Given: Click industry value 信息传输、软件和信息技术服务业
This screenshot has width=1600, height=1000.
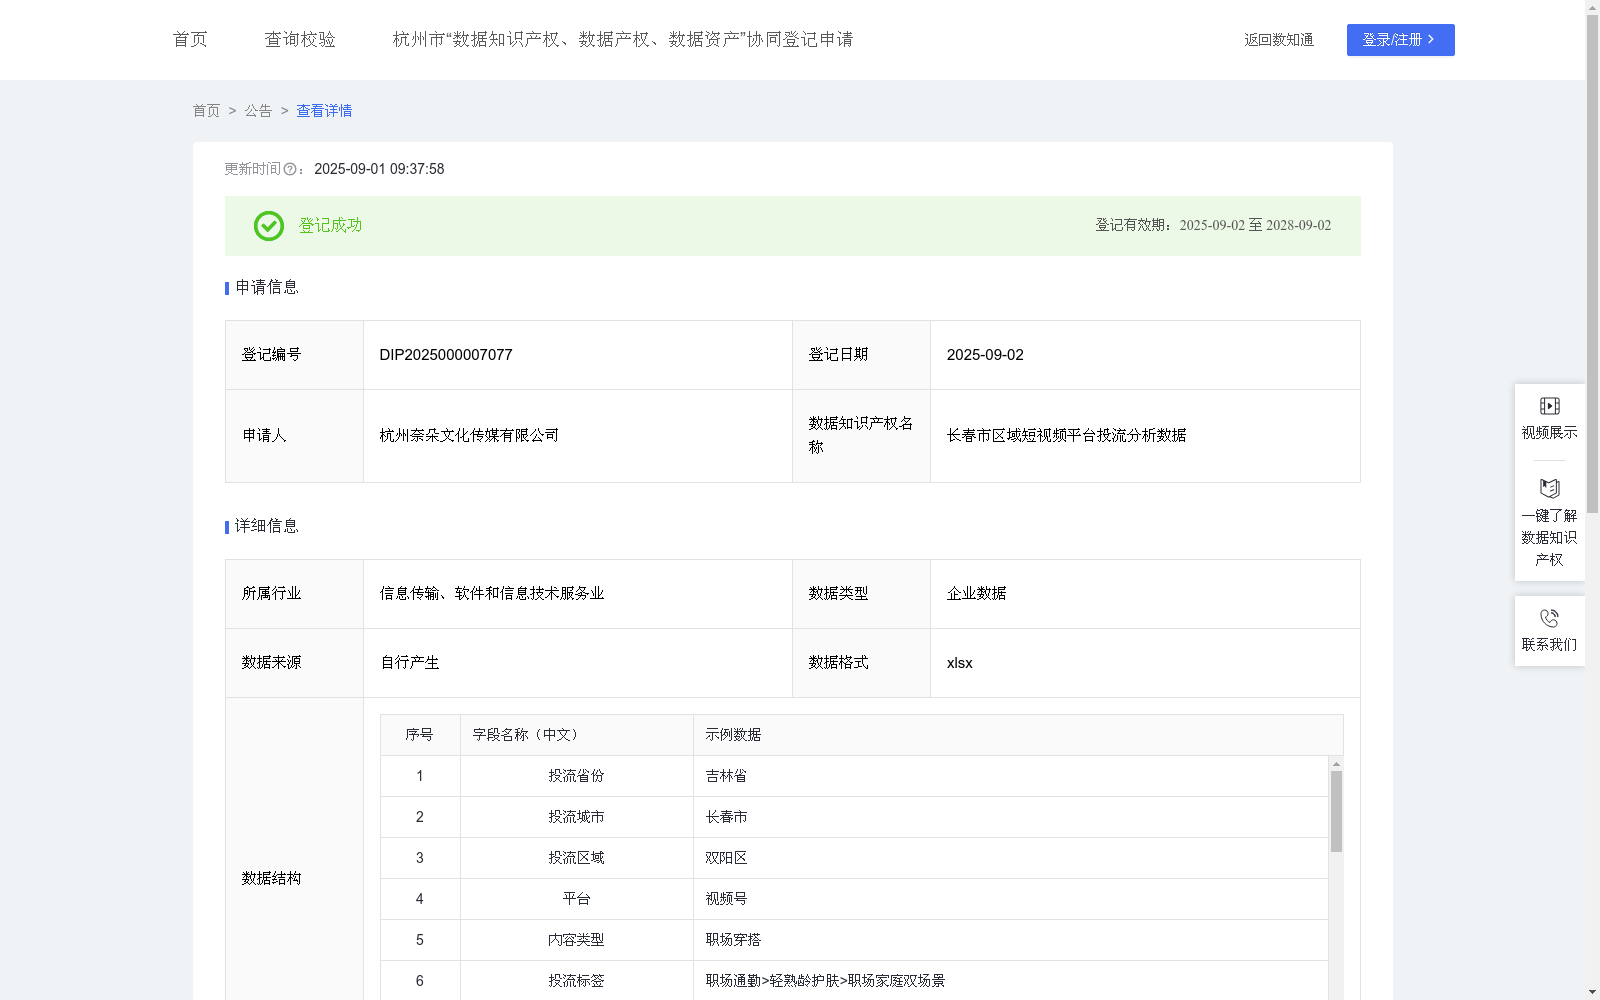Looking at the screenshot, I should point(492,594).
